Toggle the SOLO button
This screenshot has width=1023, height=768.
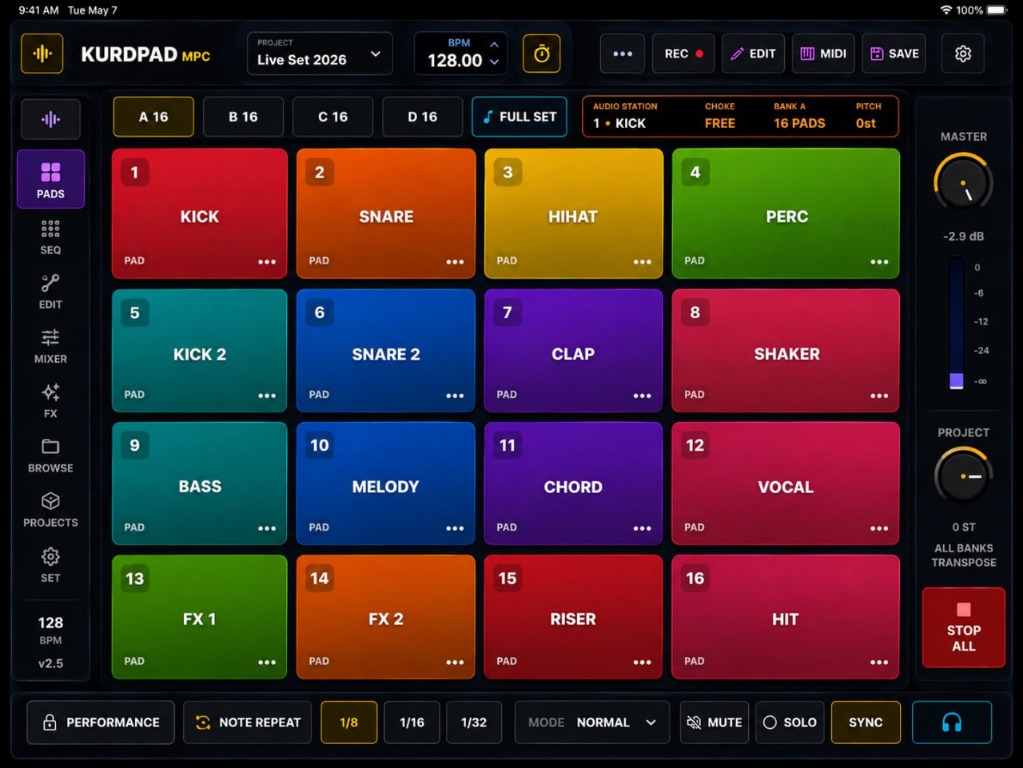(x=790, y=722)
